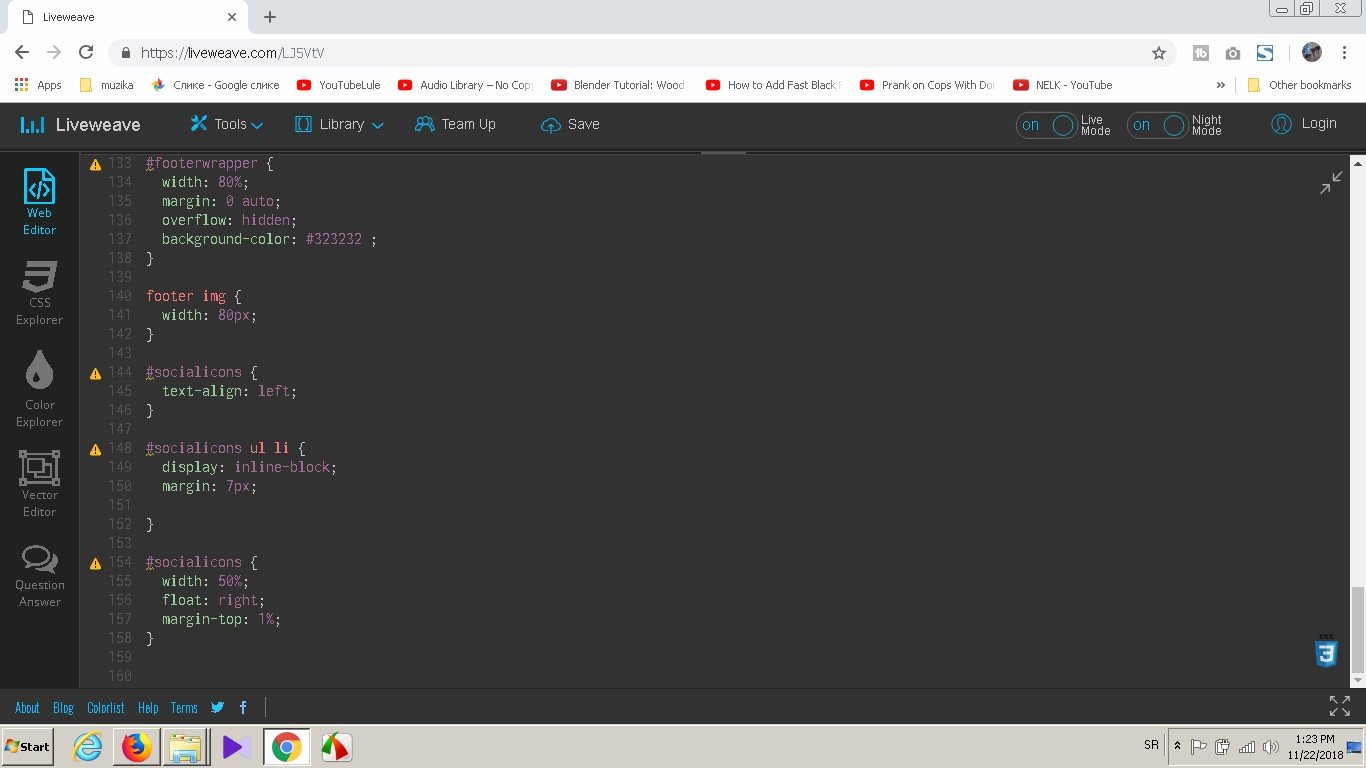Viewport: 1366px width, 768px height.
Task: Toggle Live Mode off
Action: 1047,125
